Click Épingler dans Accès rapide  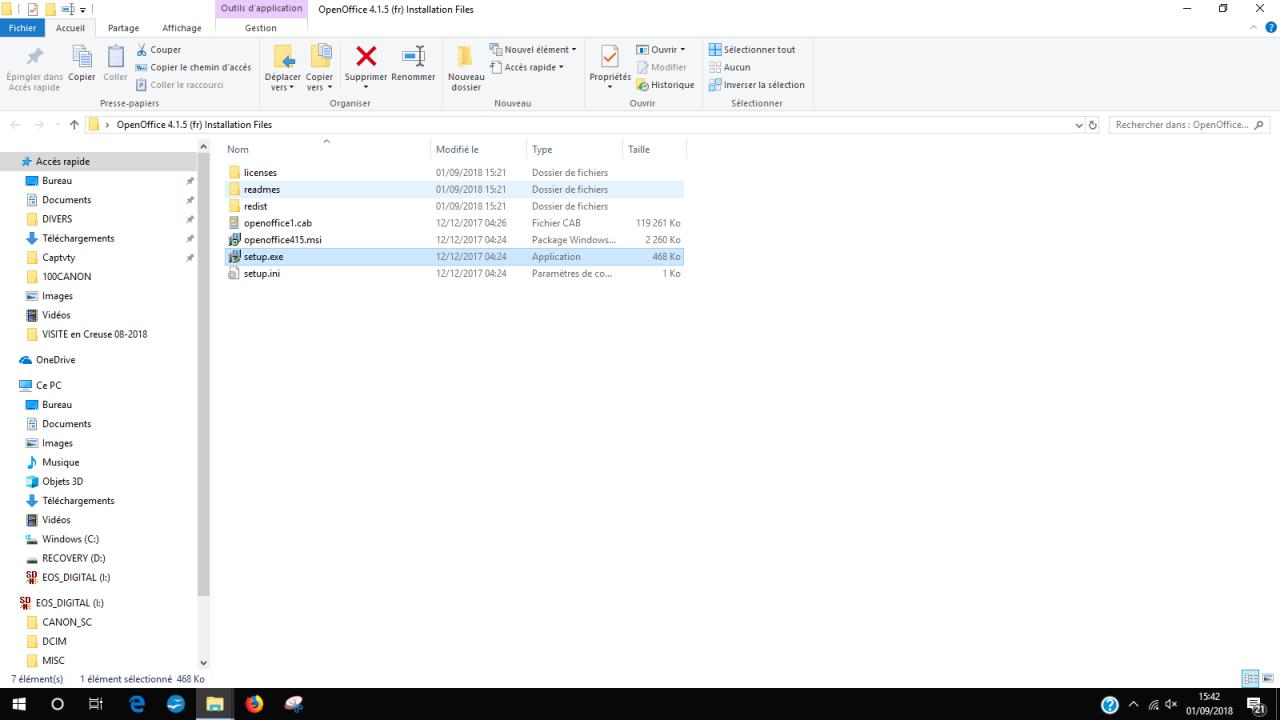pyautogui.click(x=34, y=68)
